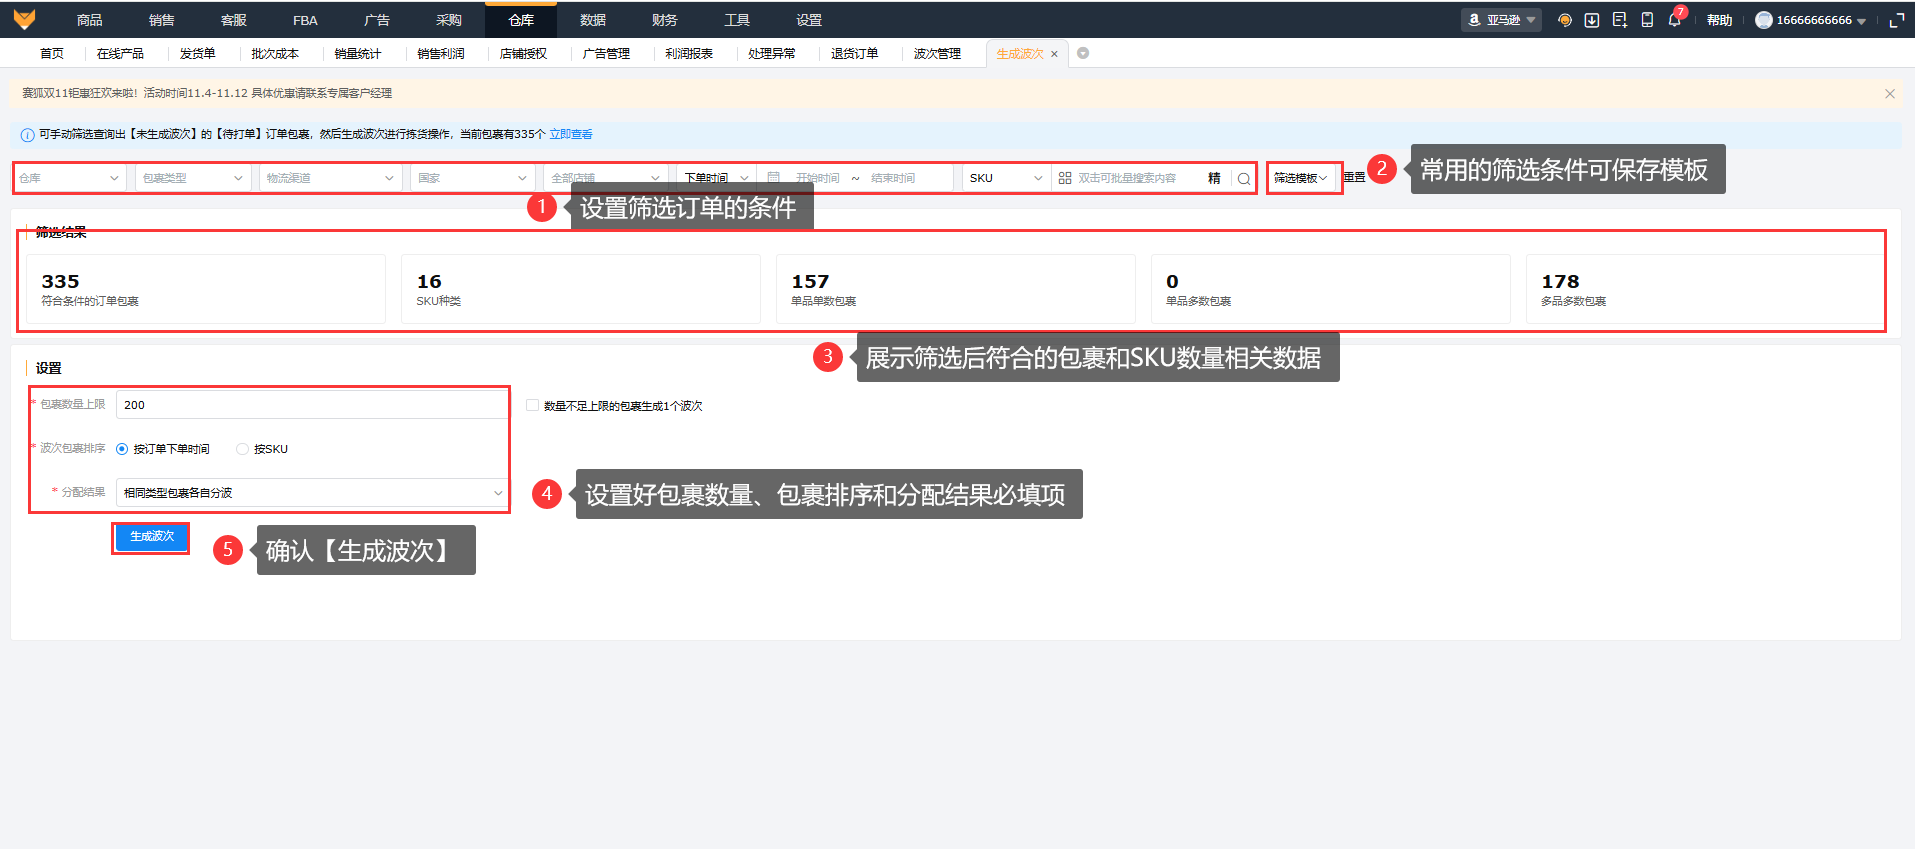Screen dimensions: 1915x849
Task: Open the FBA menu
Action: pos(306,20)
